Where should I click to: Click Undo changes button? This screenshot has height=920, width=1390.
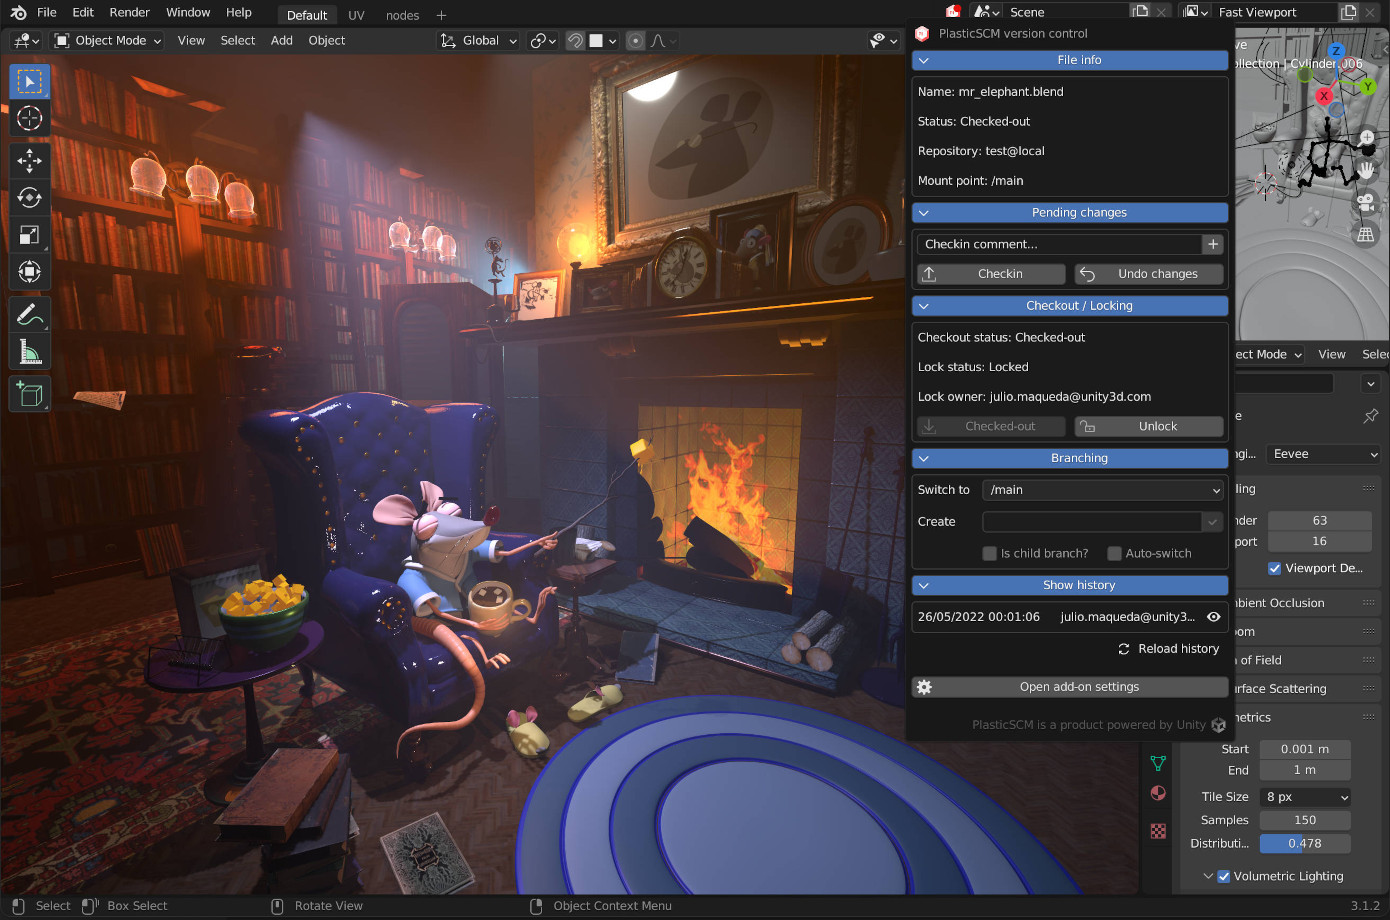[1149, 274]
